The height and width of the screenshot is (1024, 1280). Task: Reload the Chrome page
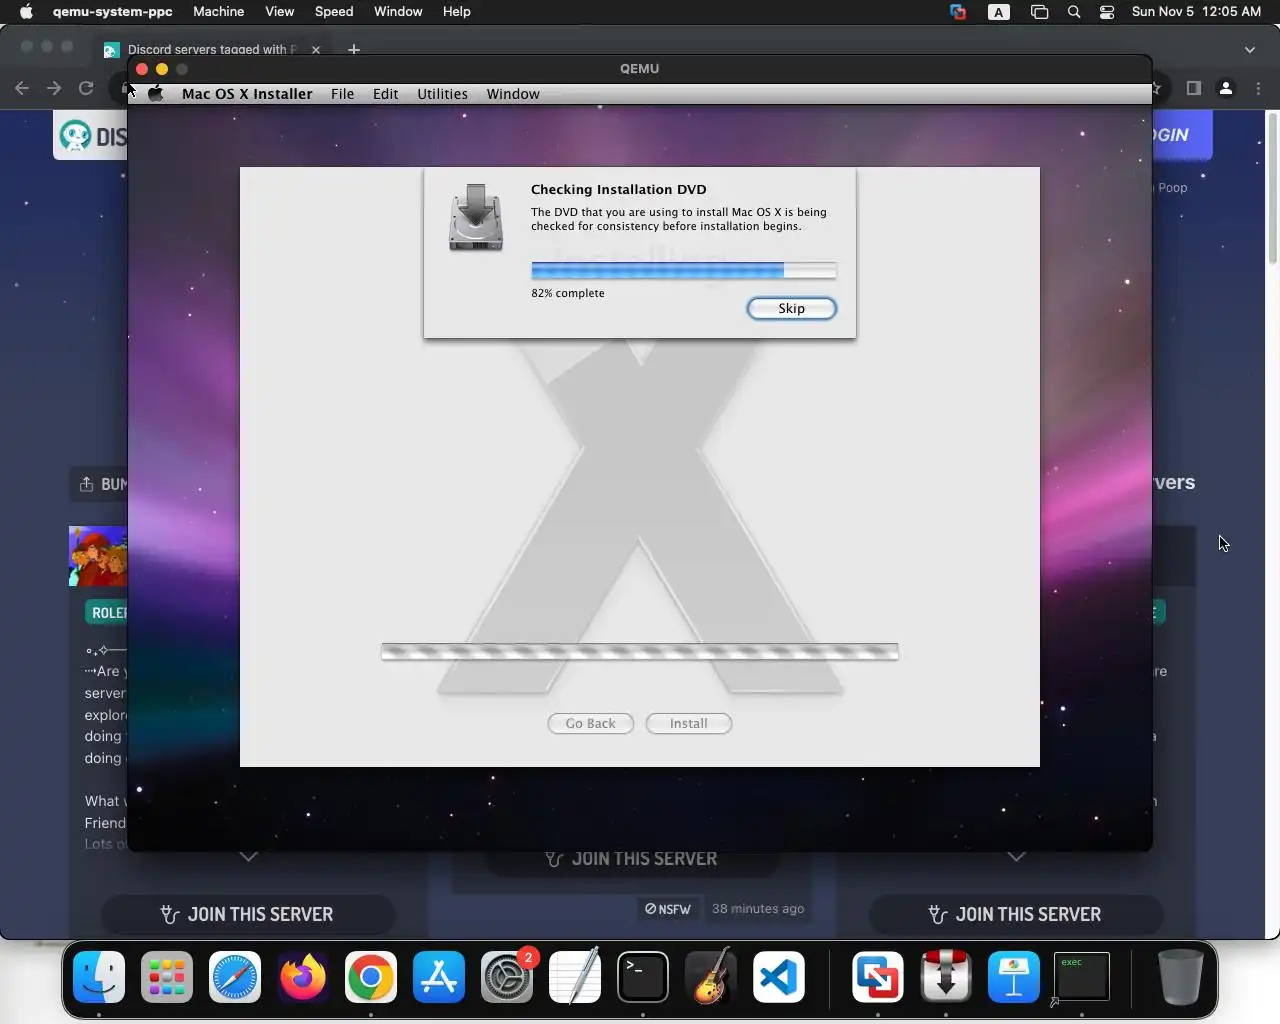pos(86,88)
